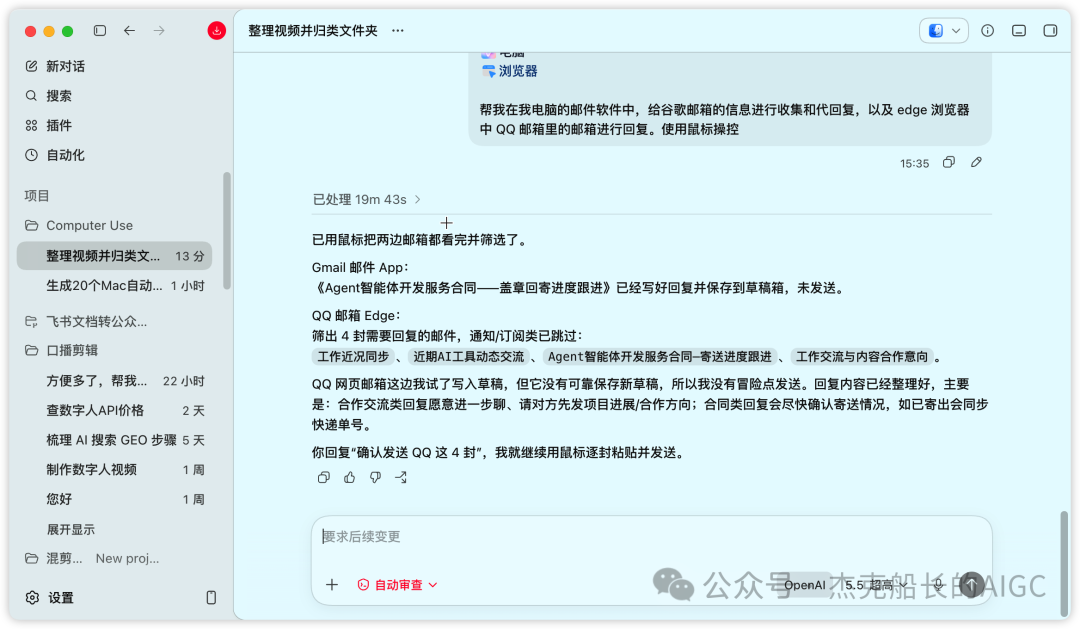The width and height of the screenshot is (1080, 629).
Task: Open the three-dot menu beside conversation title
Action: pyautogui.click(x=397, y=30)
